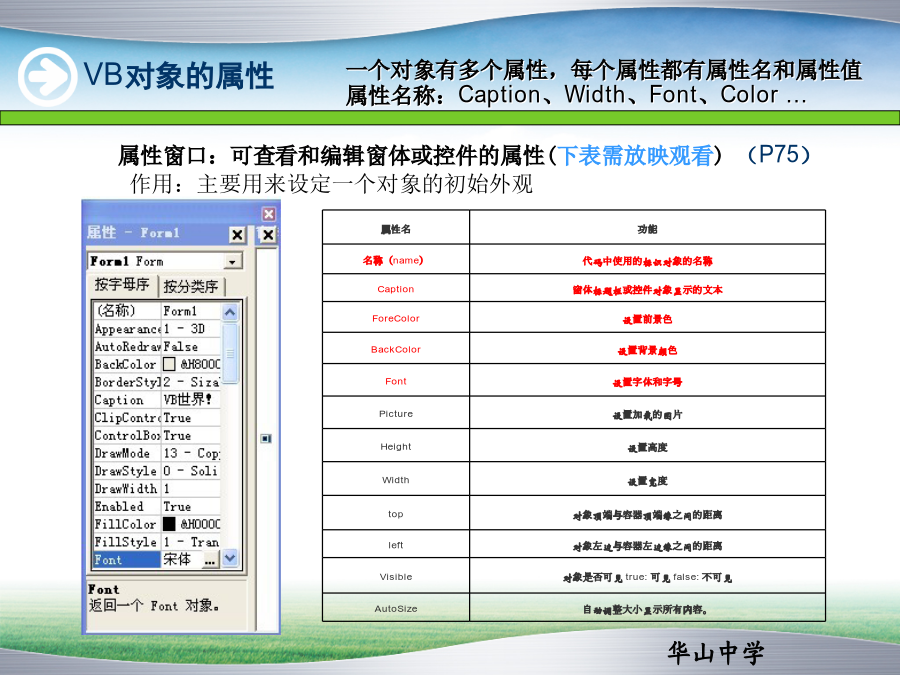
Task: Click the 设置前景色 function cell
Action: 647,319
